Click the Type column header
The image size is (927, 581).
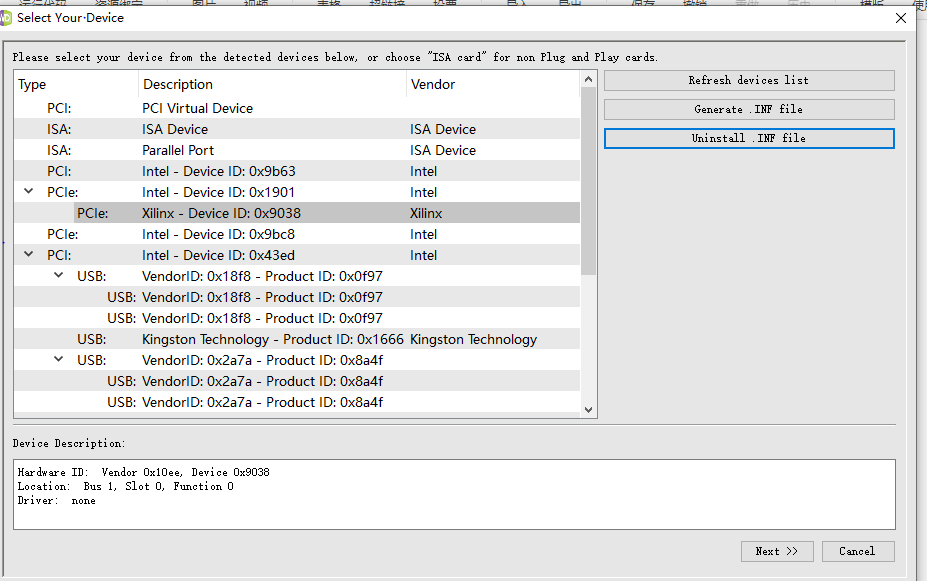(76, 85)
